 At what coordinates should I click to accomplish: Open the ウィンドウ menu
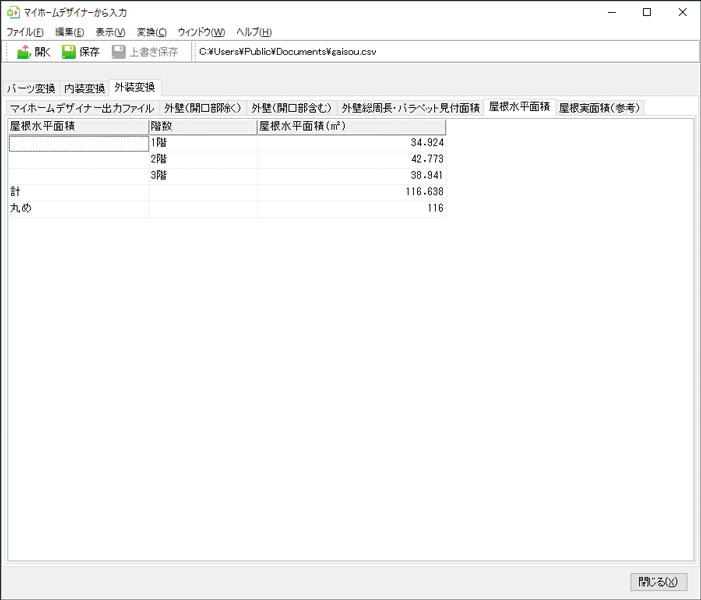(201, 32)
